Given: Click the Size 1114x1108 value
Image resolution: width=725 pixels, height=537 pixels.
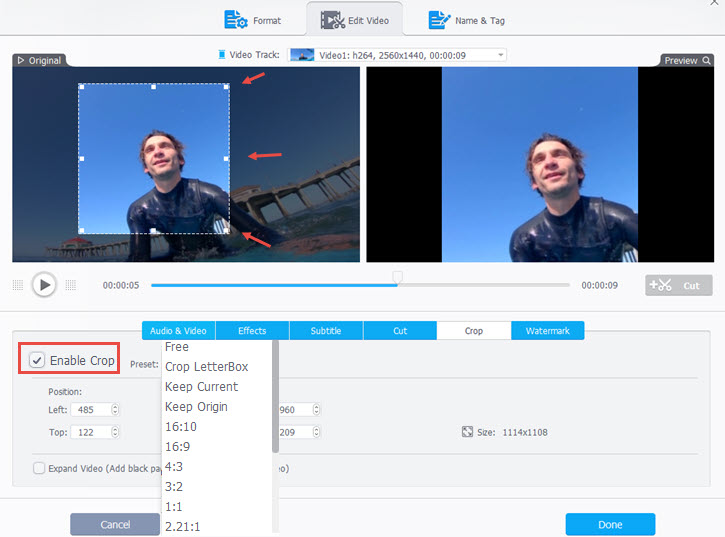Looking at the screenshot, I should pyautogui.click(x=525, y=432).
